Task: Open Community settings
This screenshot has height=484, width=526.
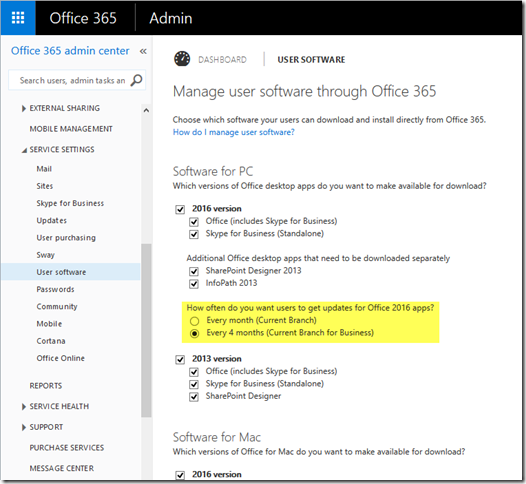Action: tap(57, 307)
